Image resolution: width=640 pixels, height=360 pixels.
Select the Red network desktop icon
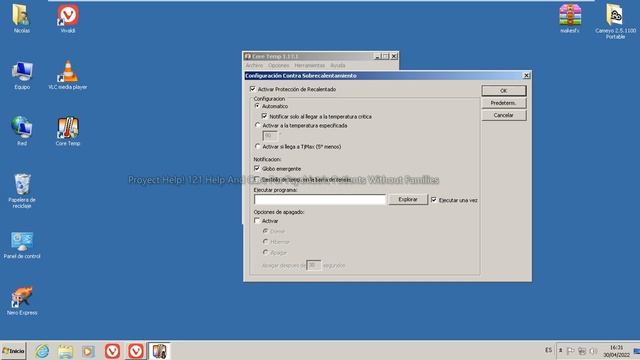point(22,131)
